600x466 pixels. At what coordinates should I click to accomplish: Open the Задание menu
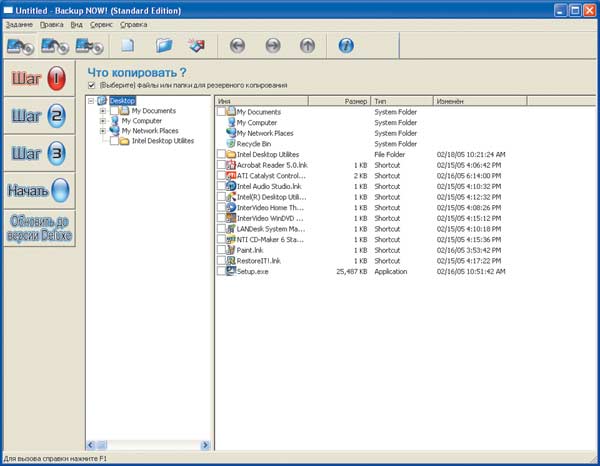pyautogui.click(x=19, y=25)
